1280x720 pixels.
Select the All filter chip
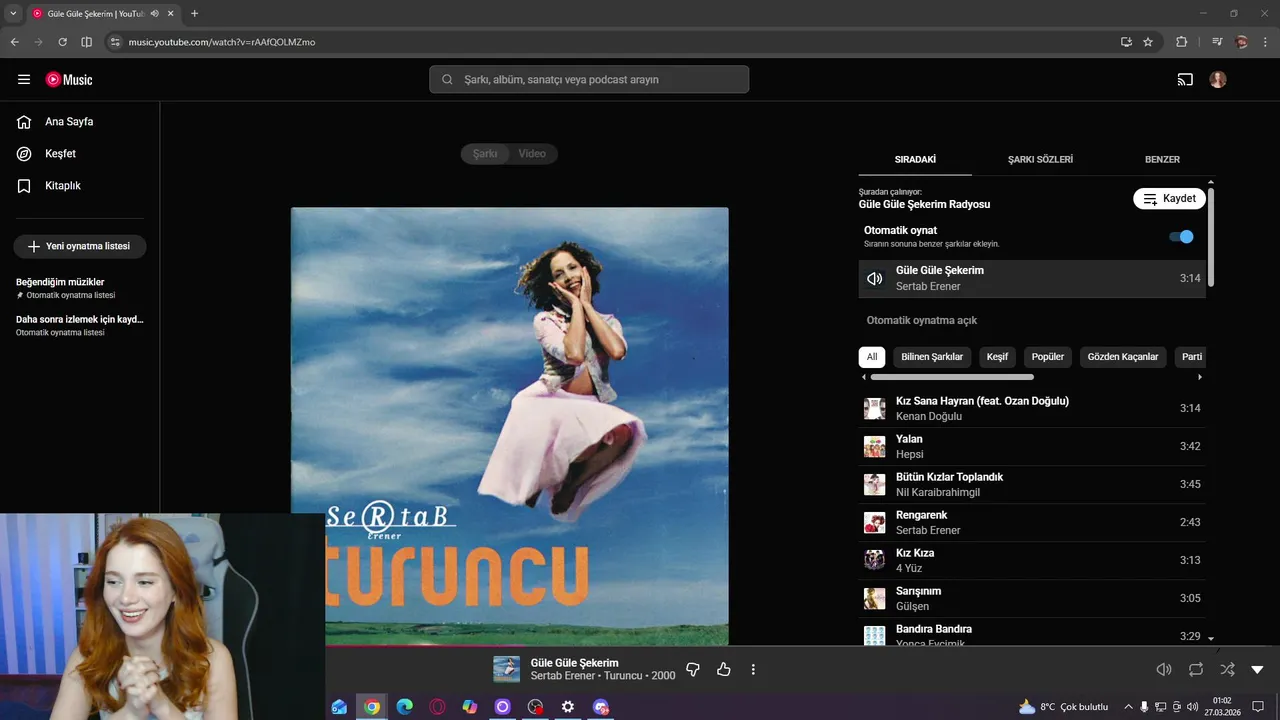pos(872,357)
